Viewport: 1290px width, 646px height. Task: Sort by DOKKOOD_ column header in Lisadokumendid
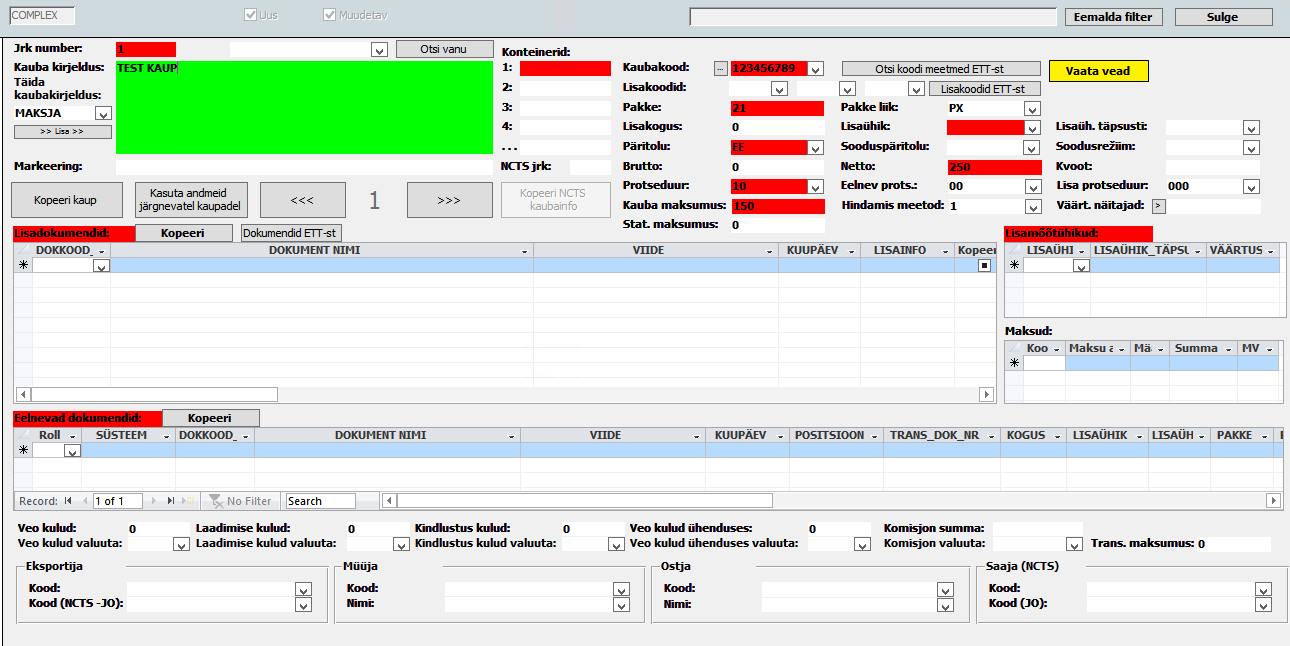pyautogui.click(x=70, y=251)
